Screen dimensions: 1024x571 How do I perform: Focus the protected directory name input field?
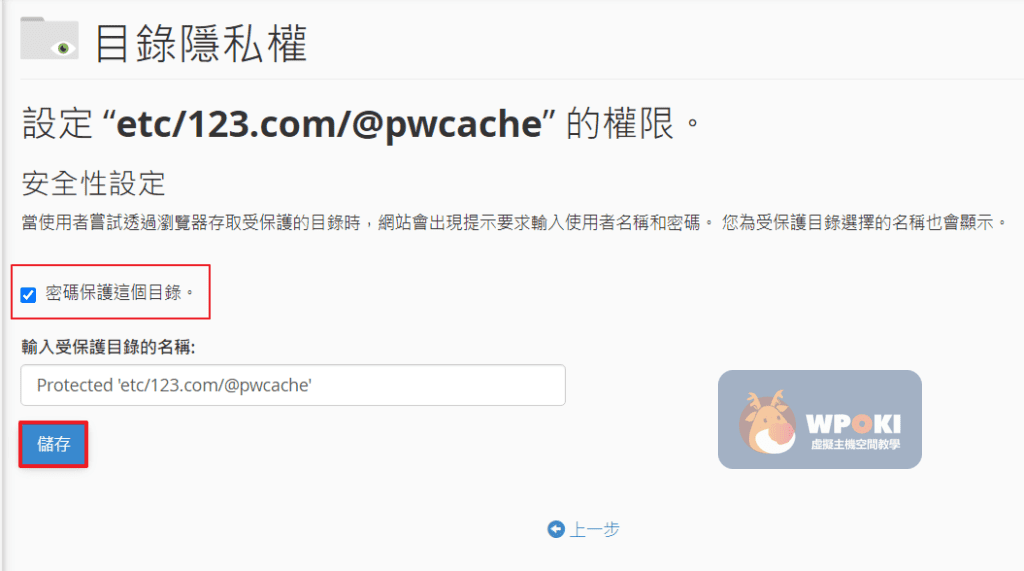point(293,385)
